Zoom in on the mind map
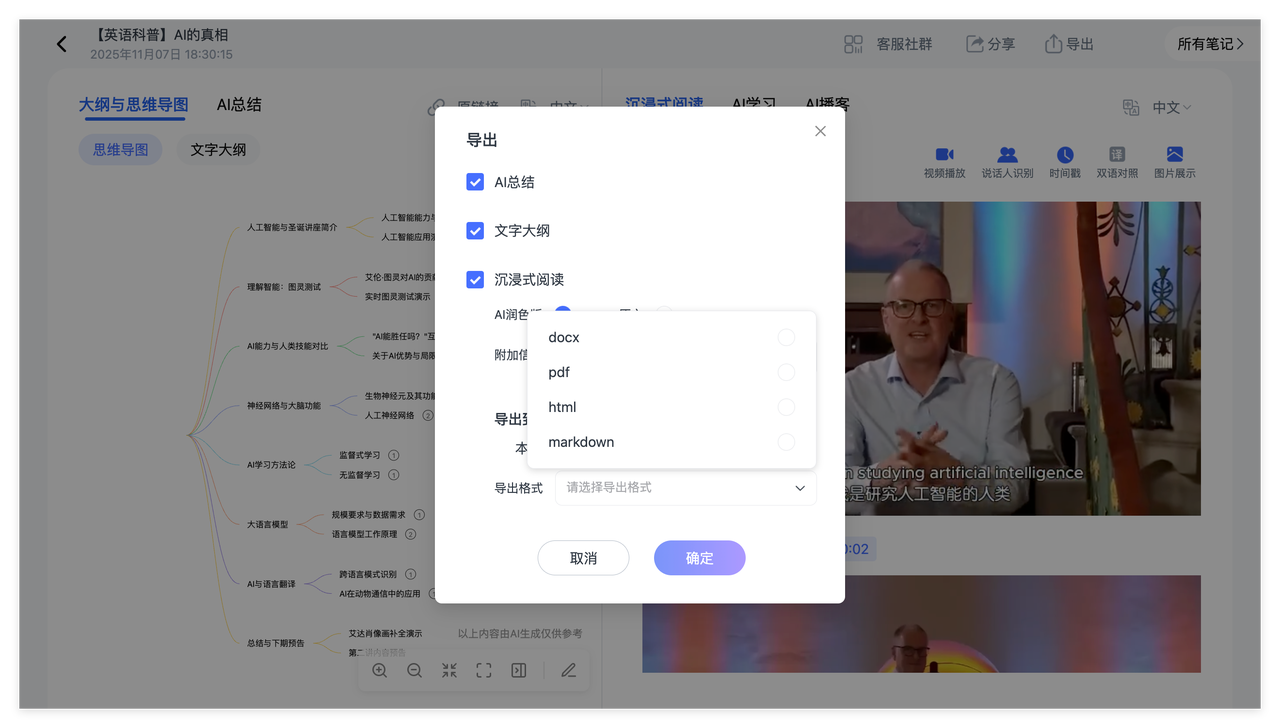Screen dimensions: 1280x728 [380, 671]
